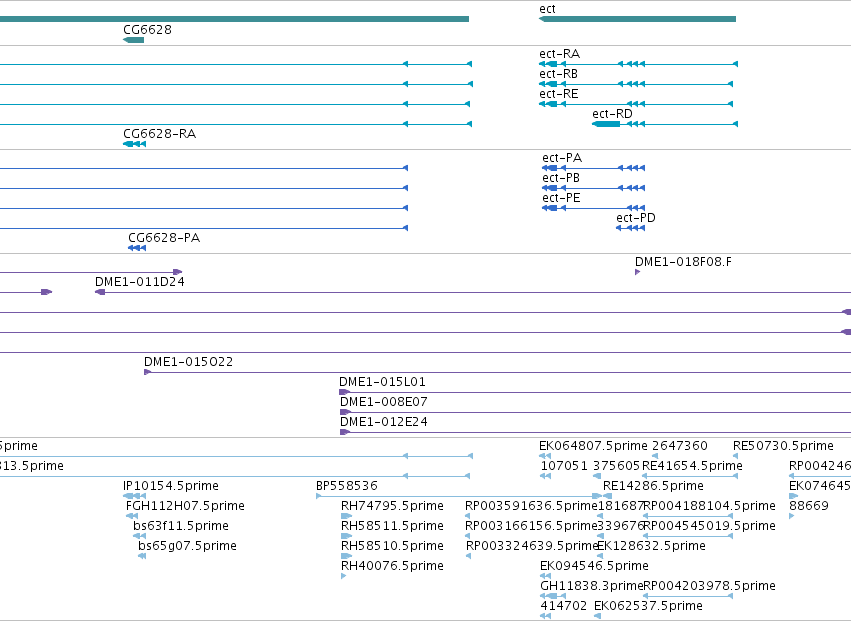Select the ect-PD protein label
This screenshot has height=621, width=851.
(x=636, y=218)
